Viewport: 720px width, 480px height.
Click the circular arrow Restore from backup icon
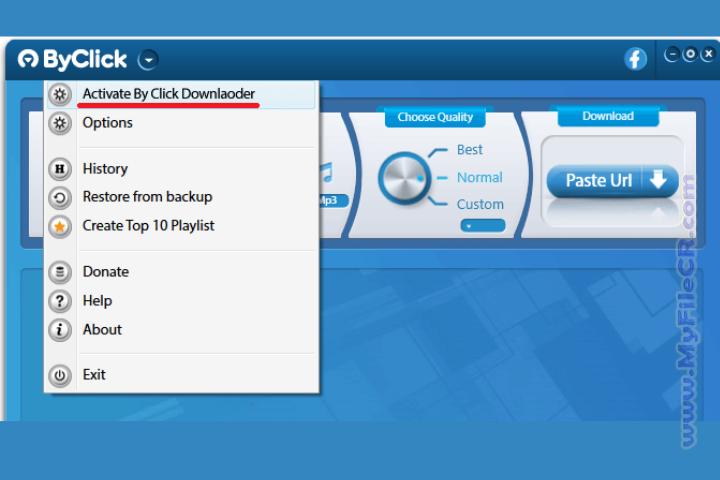pos(60,198)
